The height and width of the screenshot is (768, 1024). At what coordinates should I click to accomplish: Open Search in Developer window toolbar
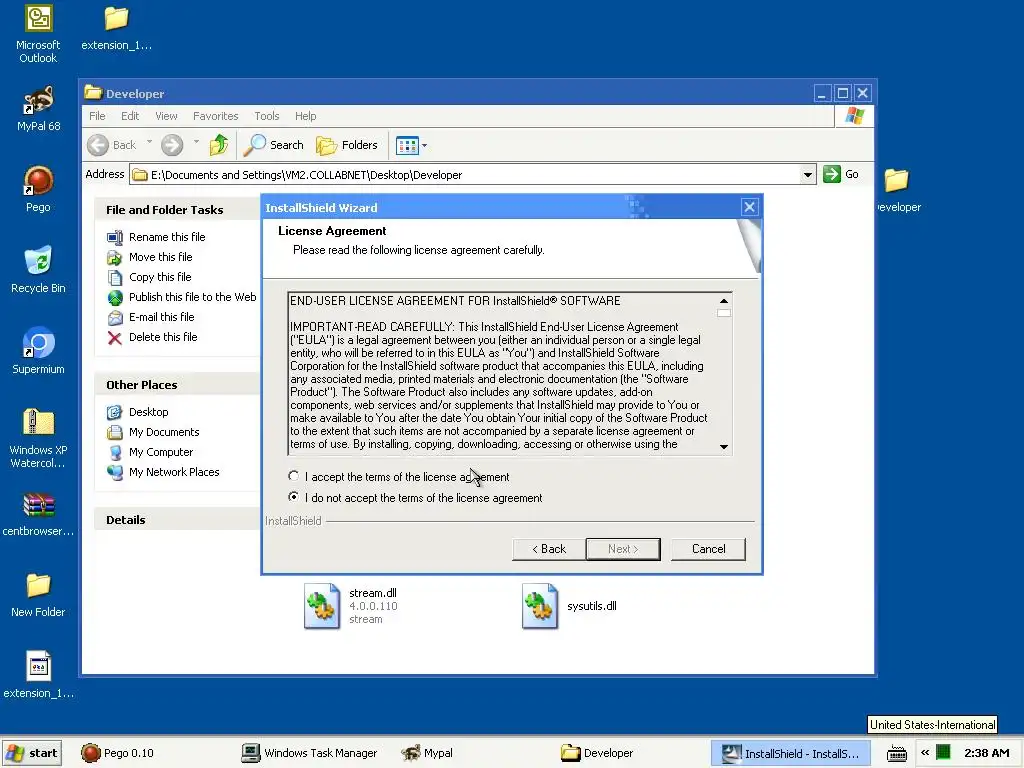tap(274, 145)
